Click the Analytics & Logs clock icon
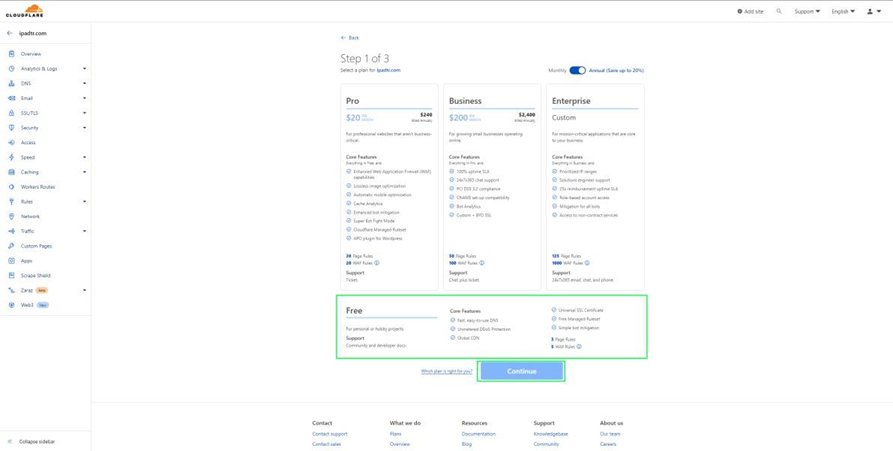 click(x=11, y=68)
